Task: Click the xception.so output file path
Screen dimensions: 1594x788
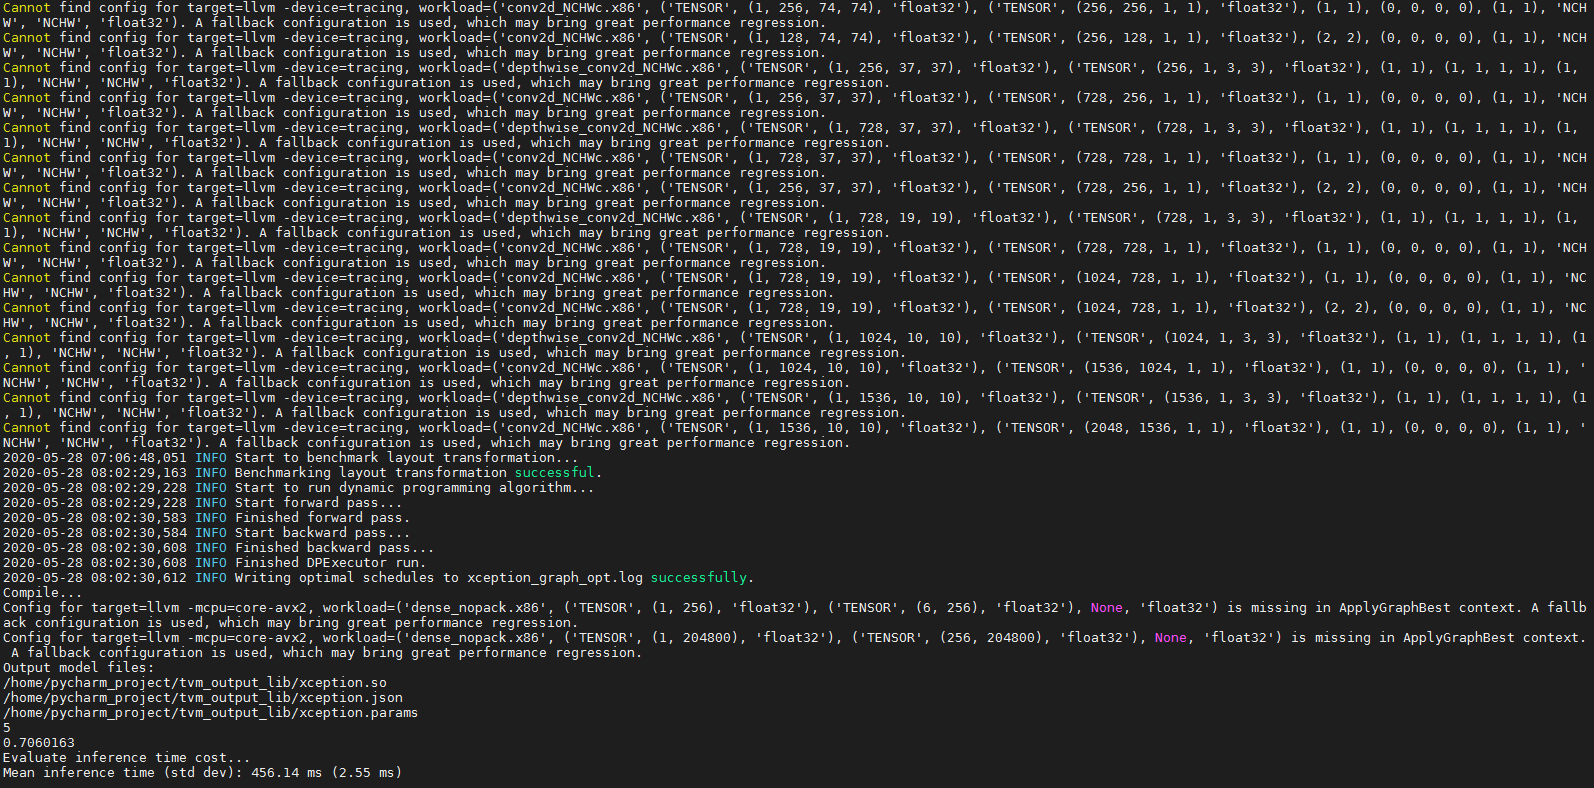Action: [x=195, y=683]
